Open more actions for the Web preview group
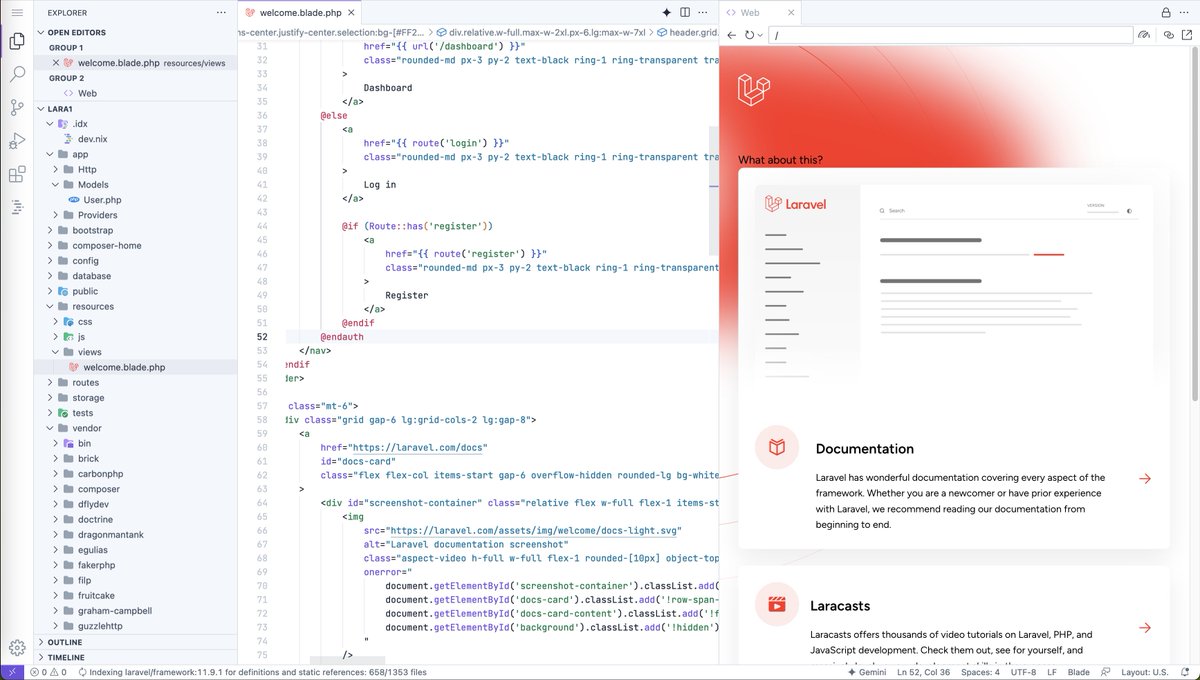This screenshot has height=680, width=1200. [x=1185, y=13]
